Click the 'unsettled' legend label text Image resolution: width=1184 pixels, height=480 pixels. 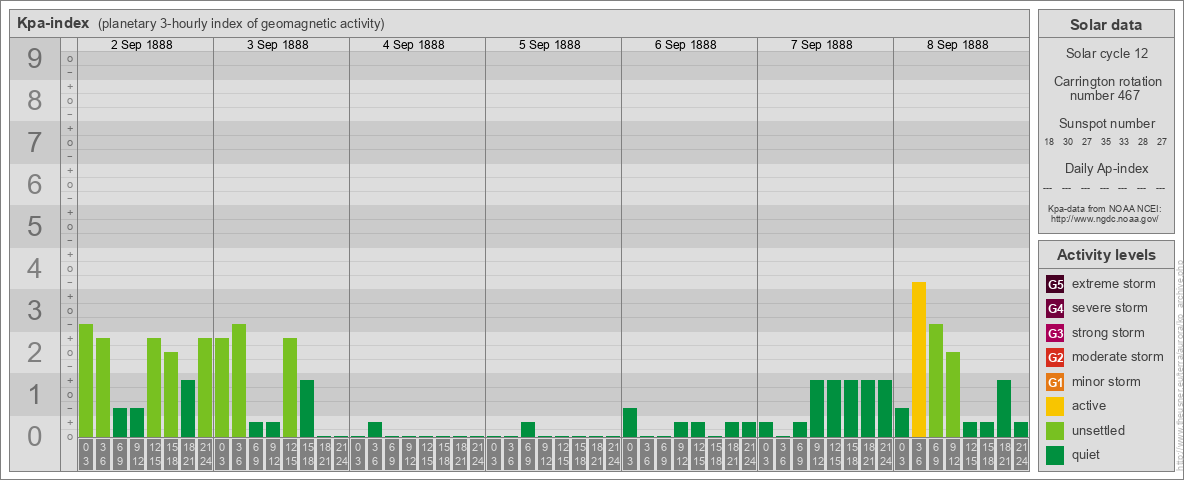[x=1099, y=431]
